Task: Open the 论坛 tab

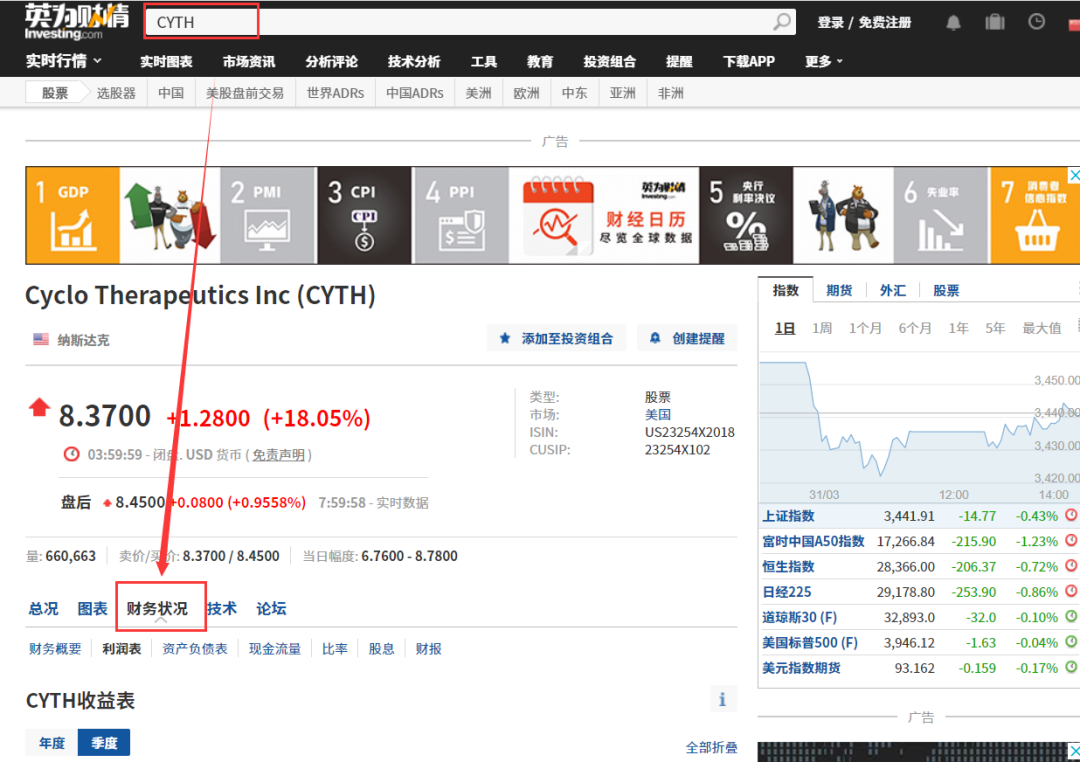Action: (x=270, y=607)
